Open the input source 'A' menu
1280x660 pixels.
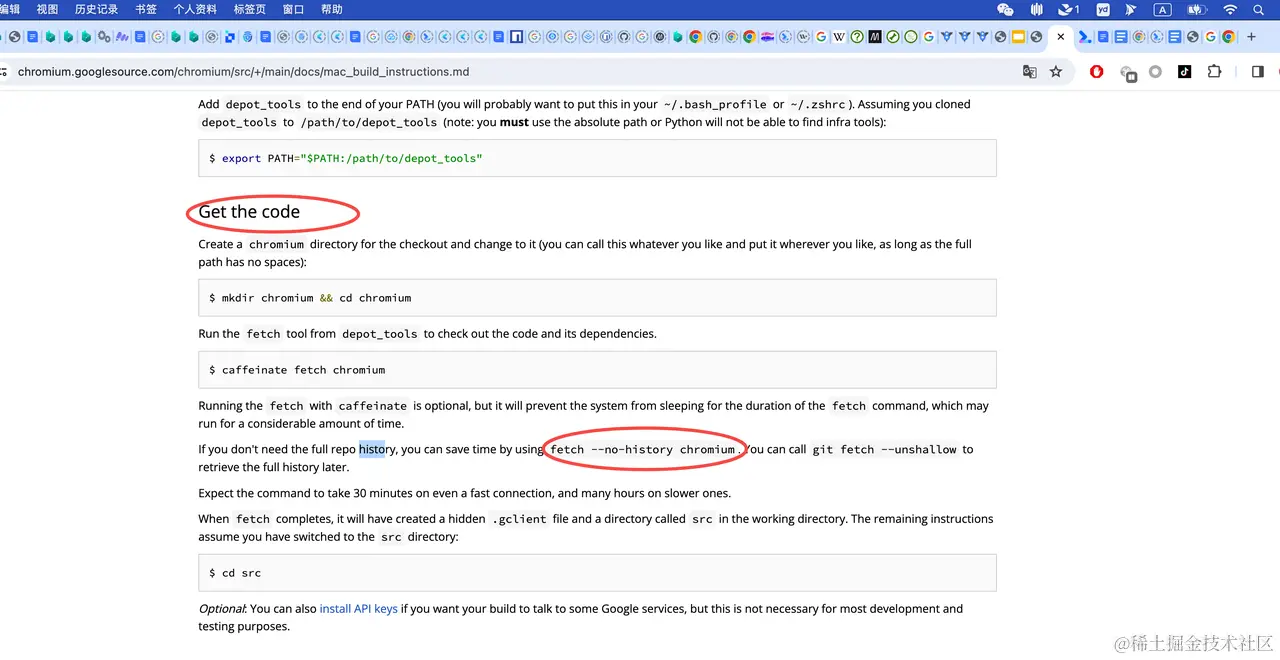click(x=1162, y=9)
